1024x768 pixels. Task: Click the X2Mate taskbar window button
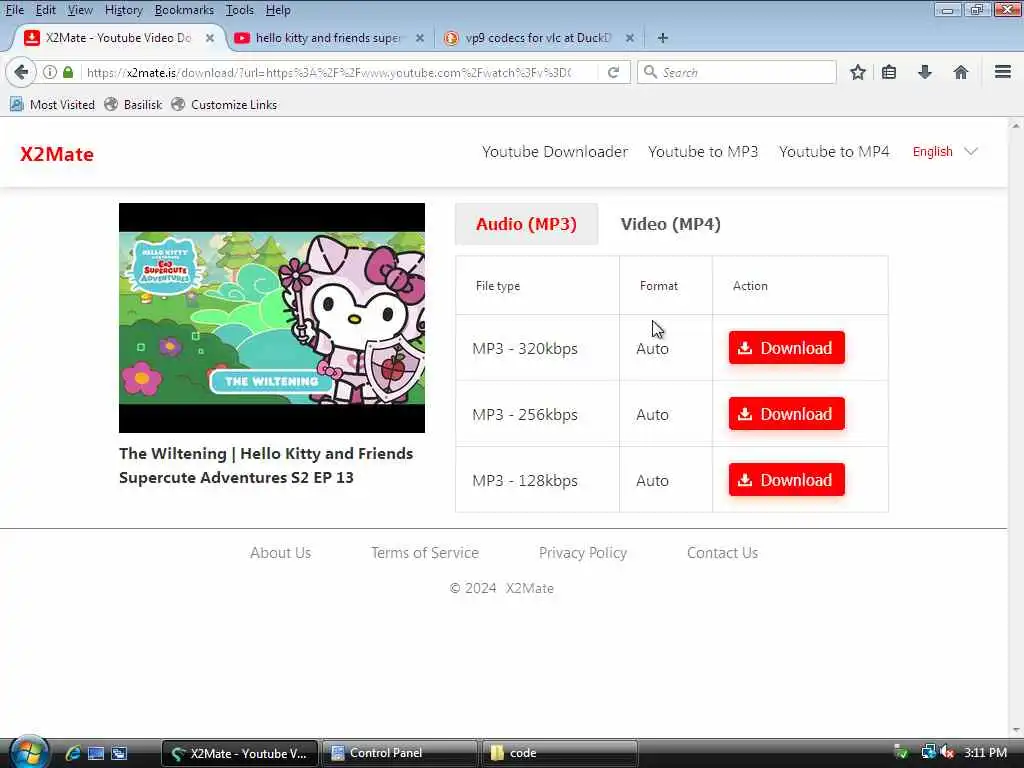point(240,753)
